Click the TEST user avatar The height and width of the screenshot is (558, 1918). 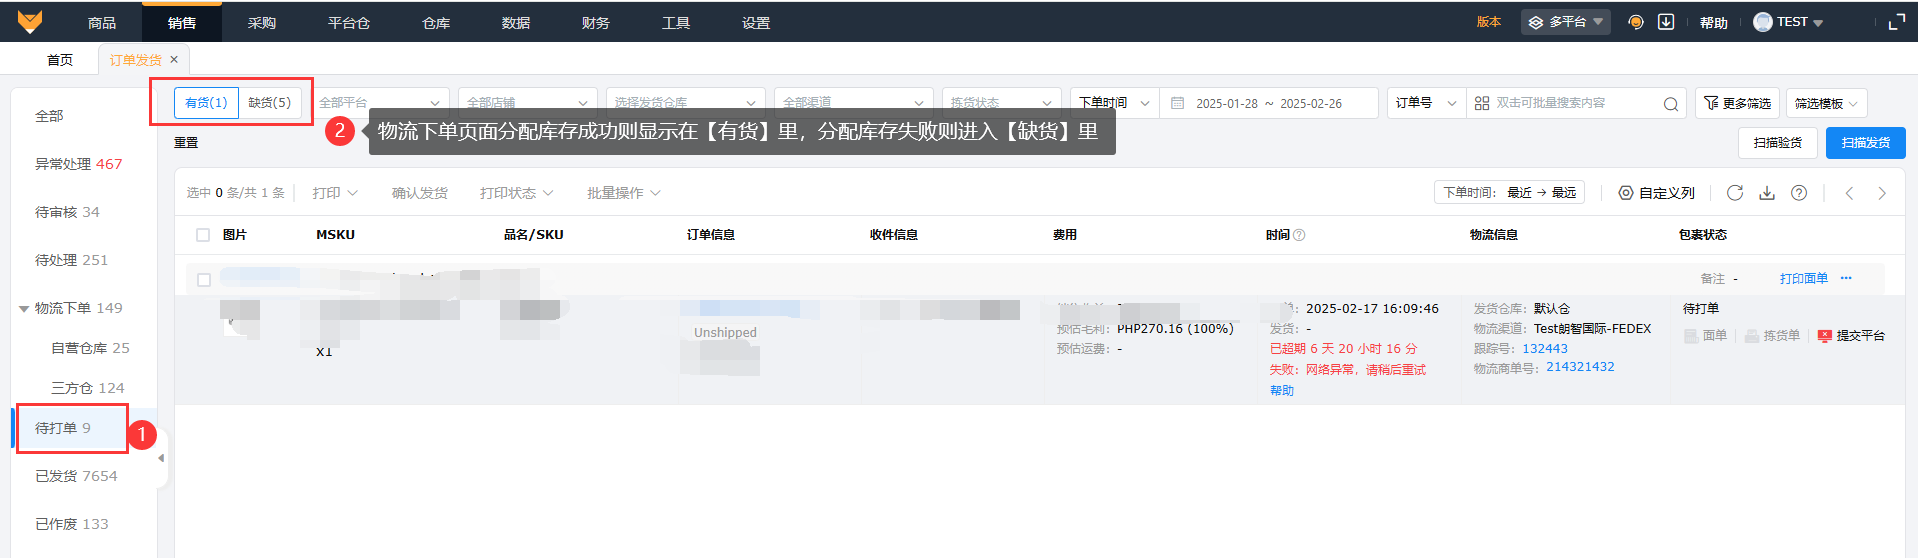click(x=1763, y=22)
